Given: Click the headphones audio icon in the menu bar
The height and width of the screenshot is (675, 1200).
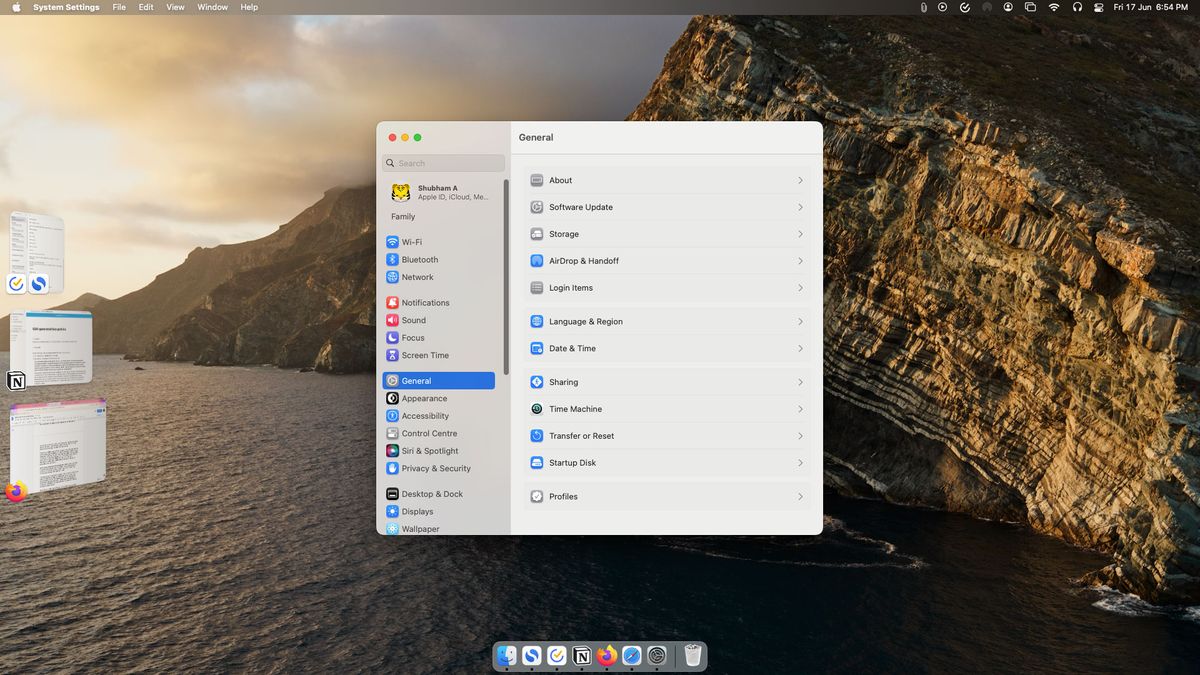Looking at the screenshot, I should tap(1077, 7).
